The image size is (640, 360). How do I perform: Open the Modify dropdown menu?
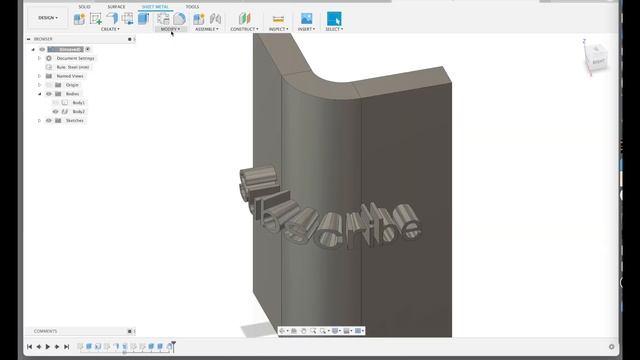(x=170, y=29)
